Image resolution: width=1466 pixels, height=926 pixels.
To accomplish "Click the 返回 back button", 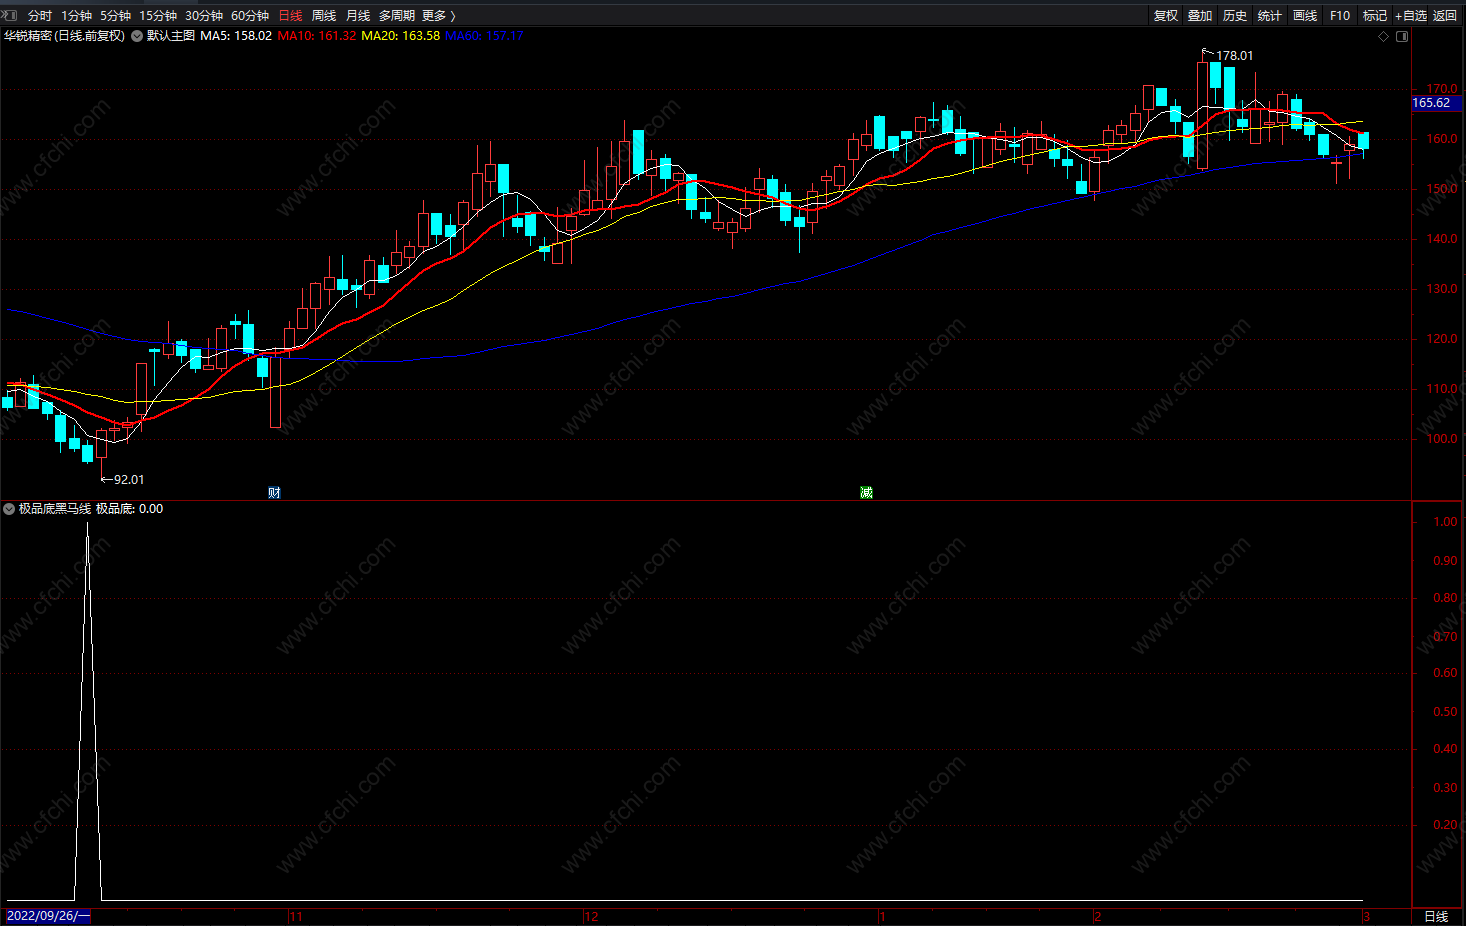I will click(x=1445, y=15).
